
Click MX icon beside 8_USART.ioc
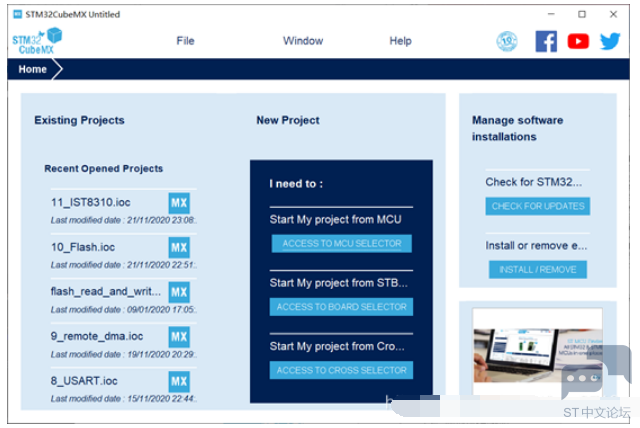[x=179, y=381]
